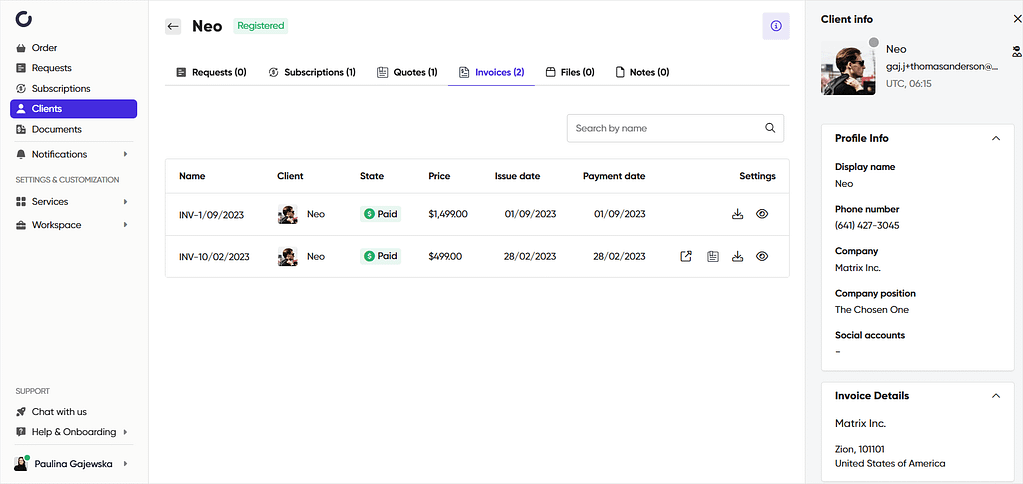1023x484 pixels.
Task: Click the Services grid icon
Action: 21,202
